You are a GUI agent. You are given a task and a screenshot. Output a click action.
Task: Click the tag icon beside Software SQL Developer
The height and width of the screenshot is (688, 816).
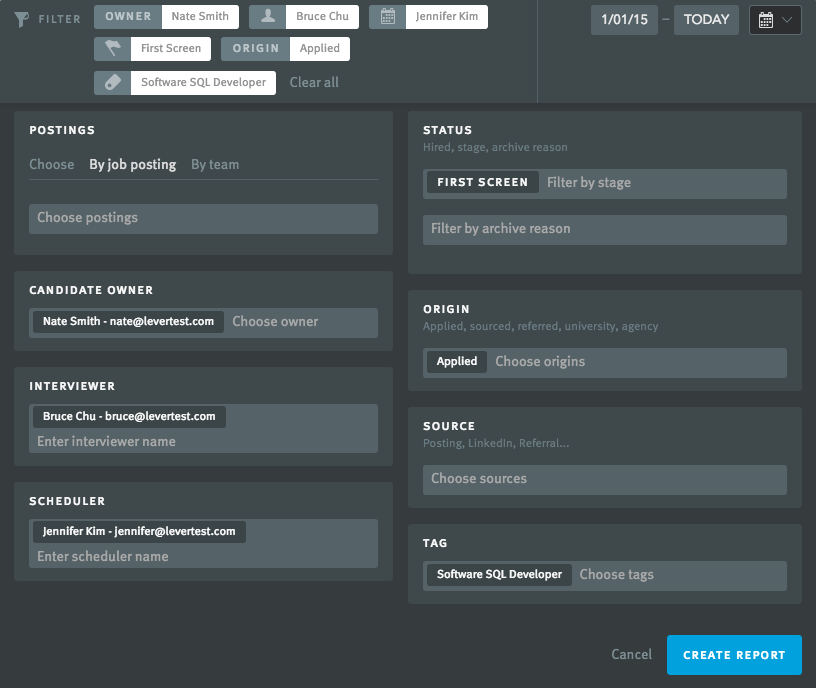112,82
